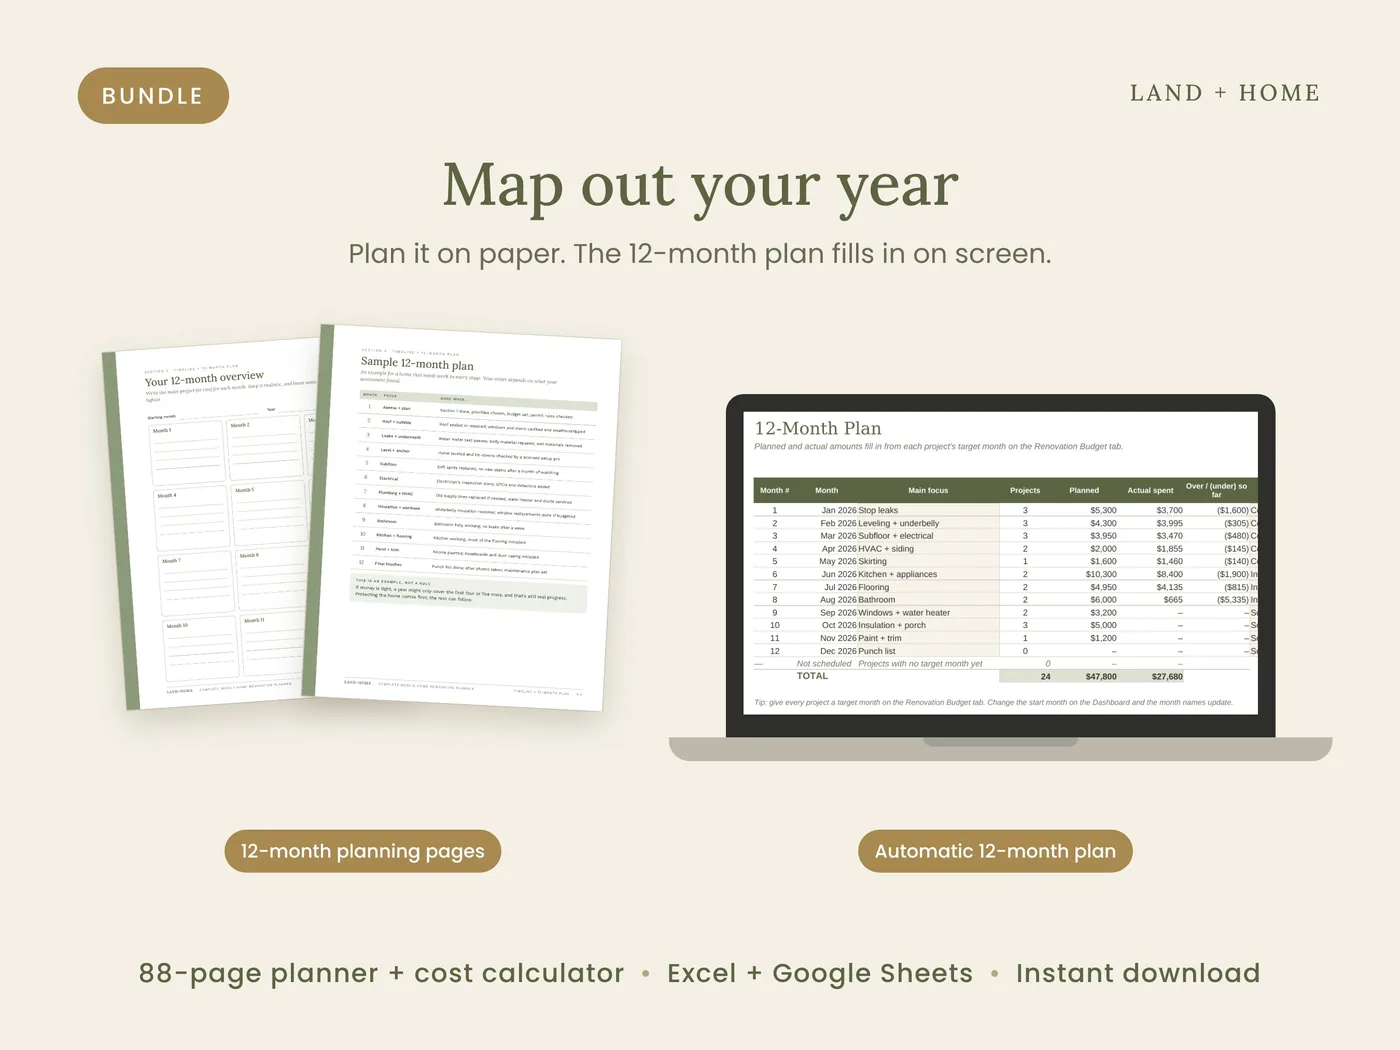Click the $5,300 planned amount
The image size is (1400, 1050).
point(1103,510)
